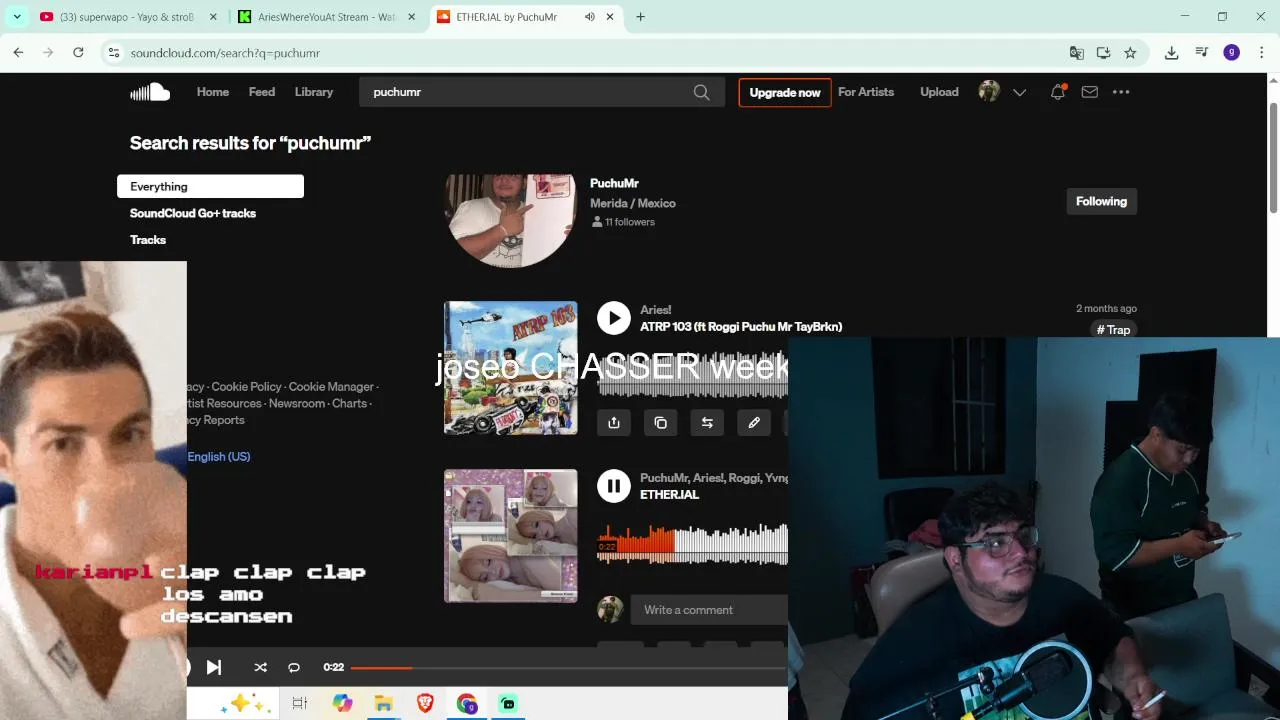Image resolution: width=1280 pixels, height=720 pixels.
Task: Click the search magnifier icon
Action: point(701,92)
